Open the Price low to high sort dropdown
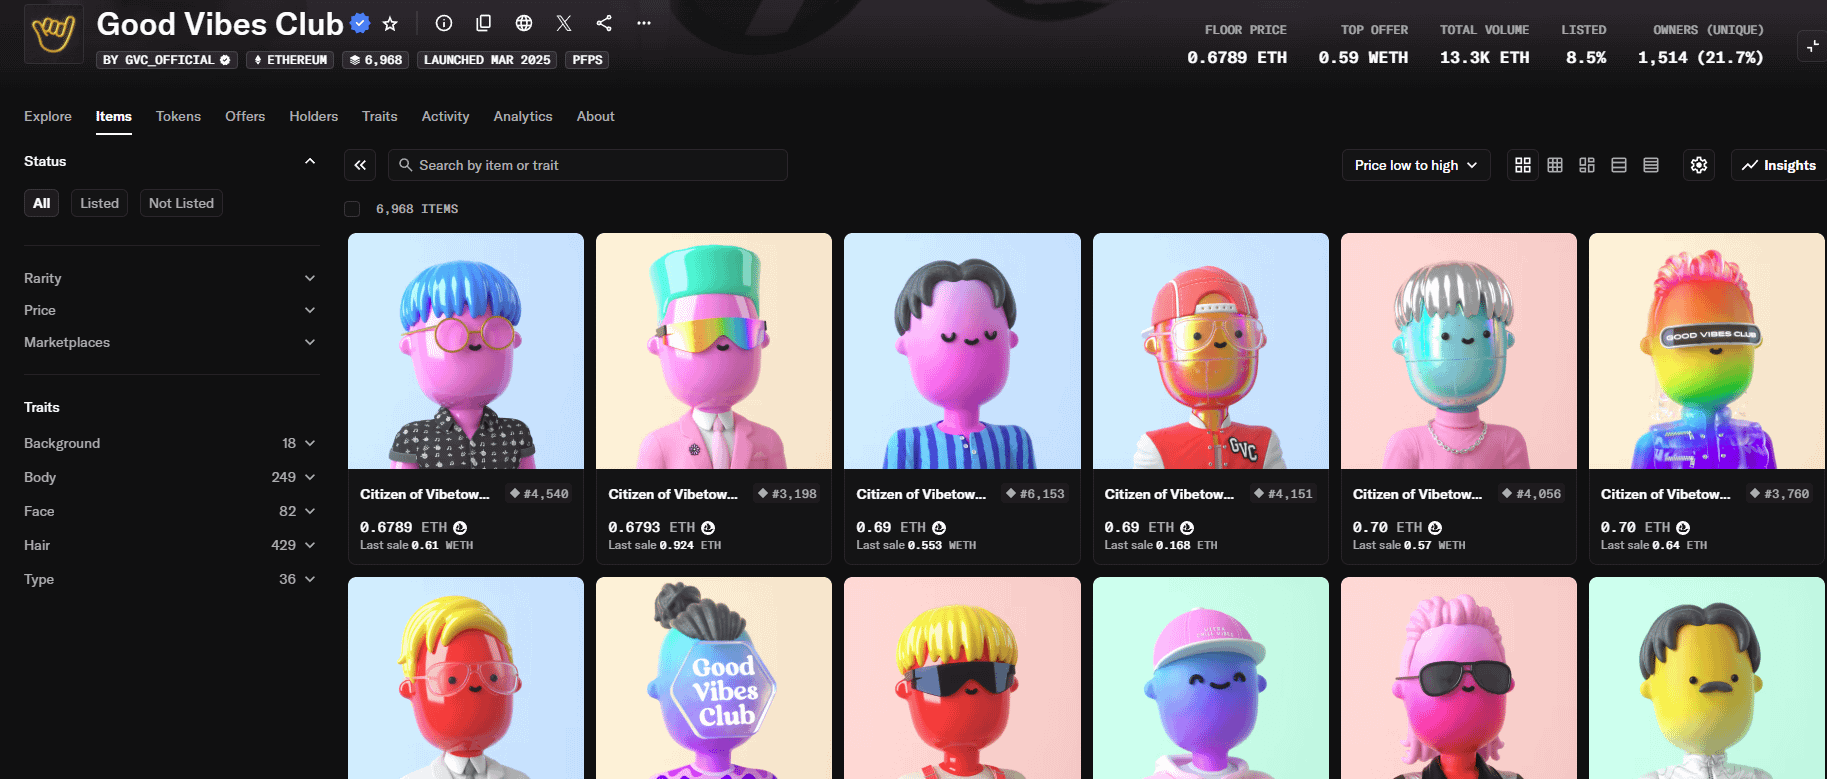The image size is (1827, 779). (x=1416, y=165)
